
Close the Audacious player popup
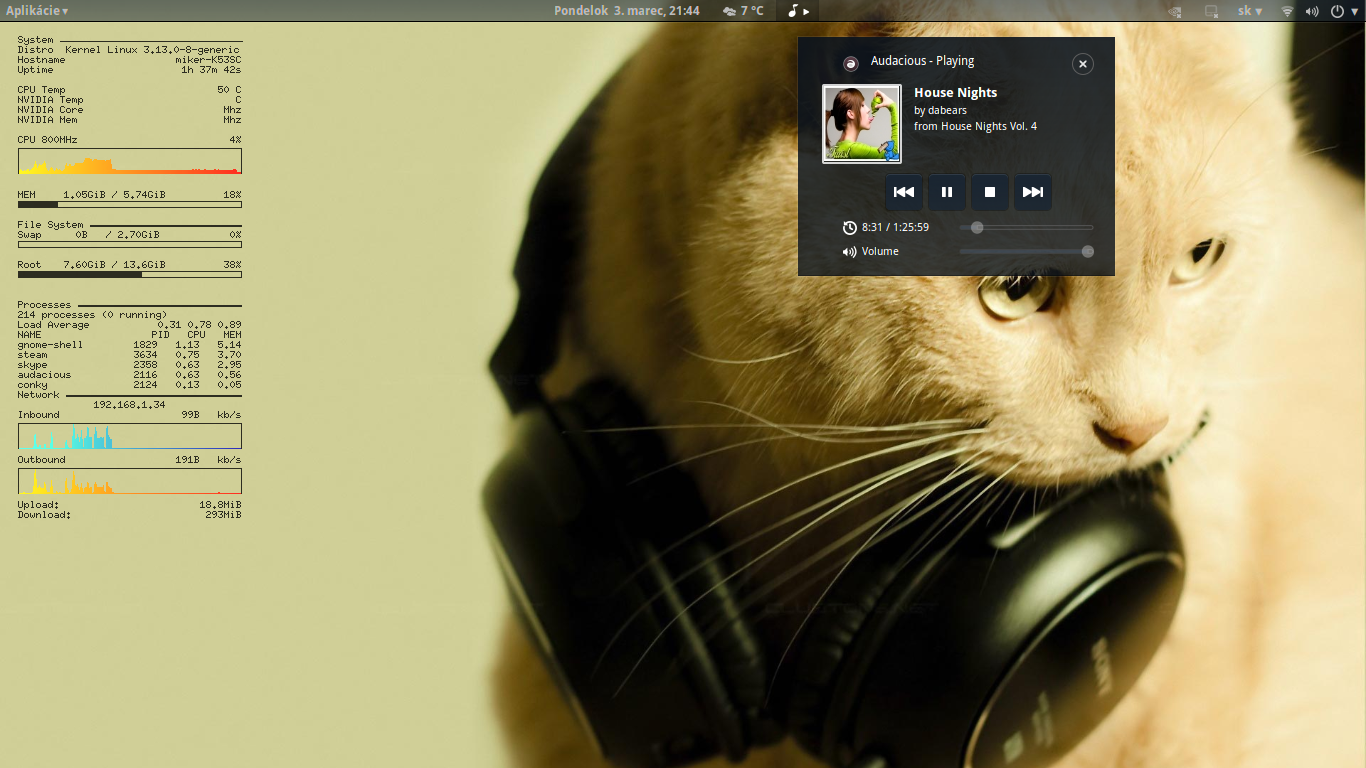point(1082,64)
